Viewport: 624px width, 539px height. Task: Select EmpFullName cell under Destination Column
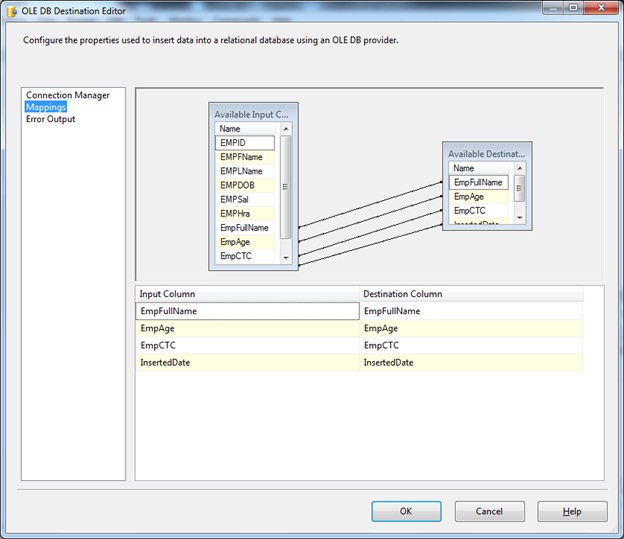(x=471, y=311)
